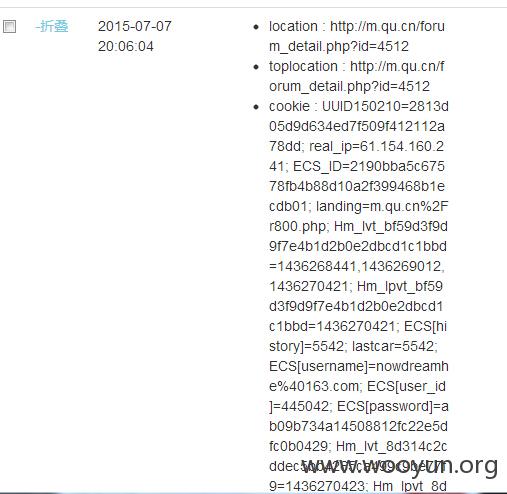This screenshot has height=494, width=507.
Task: Open the toplocation URL orum_detail.php?id=4512
Action: (x=349, y=86)
